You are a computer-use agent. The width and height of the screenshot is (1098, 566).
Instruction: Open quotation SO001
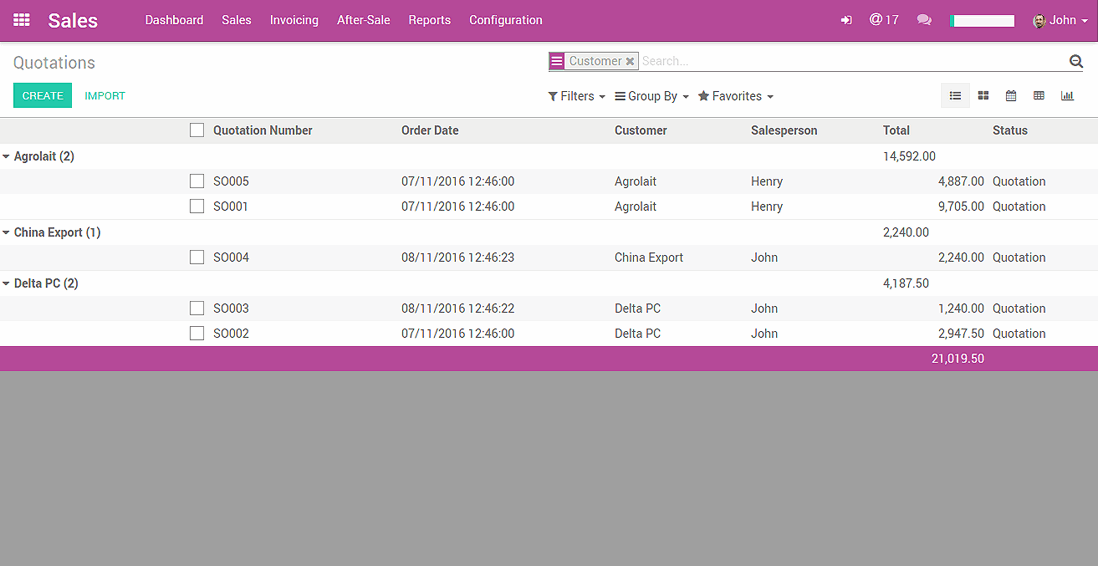pos(231,207)
